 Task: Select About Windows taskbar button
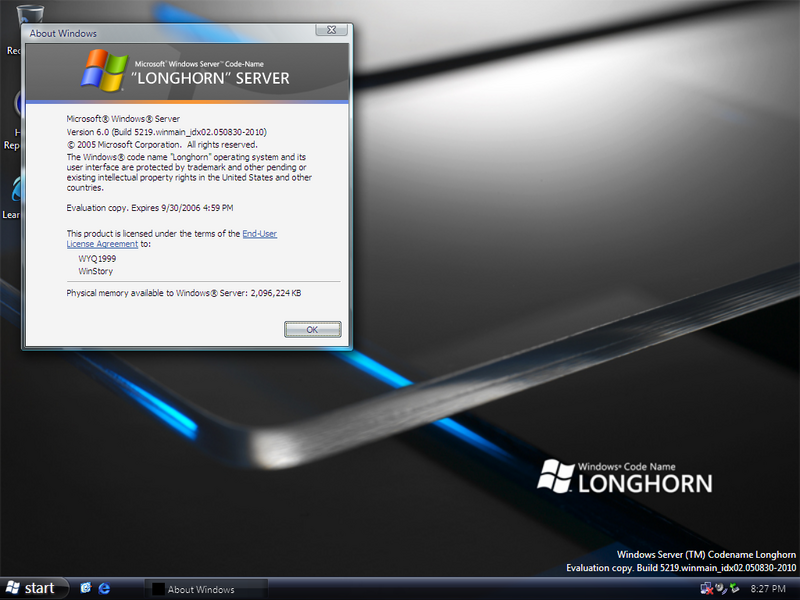pos(207,589)
